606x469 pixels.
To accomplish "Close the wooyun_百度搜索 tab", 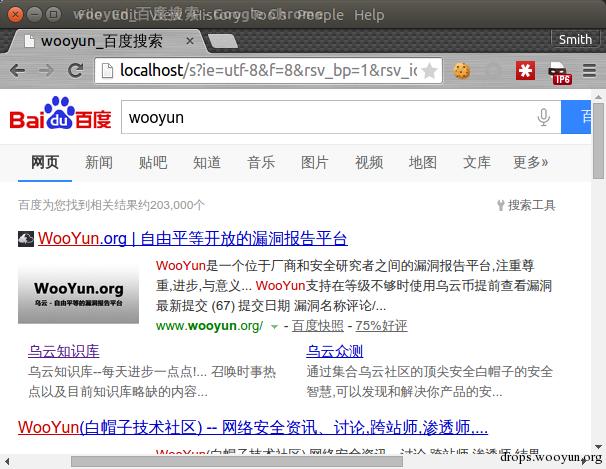I will coord(190,41).
